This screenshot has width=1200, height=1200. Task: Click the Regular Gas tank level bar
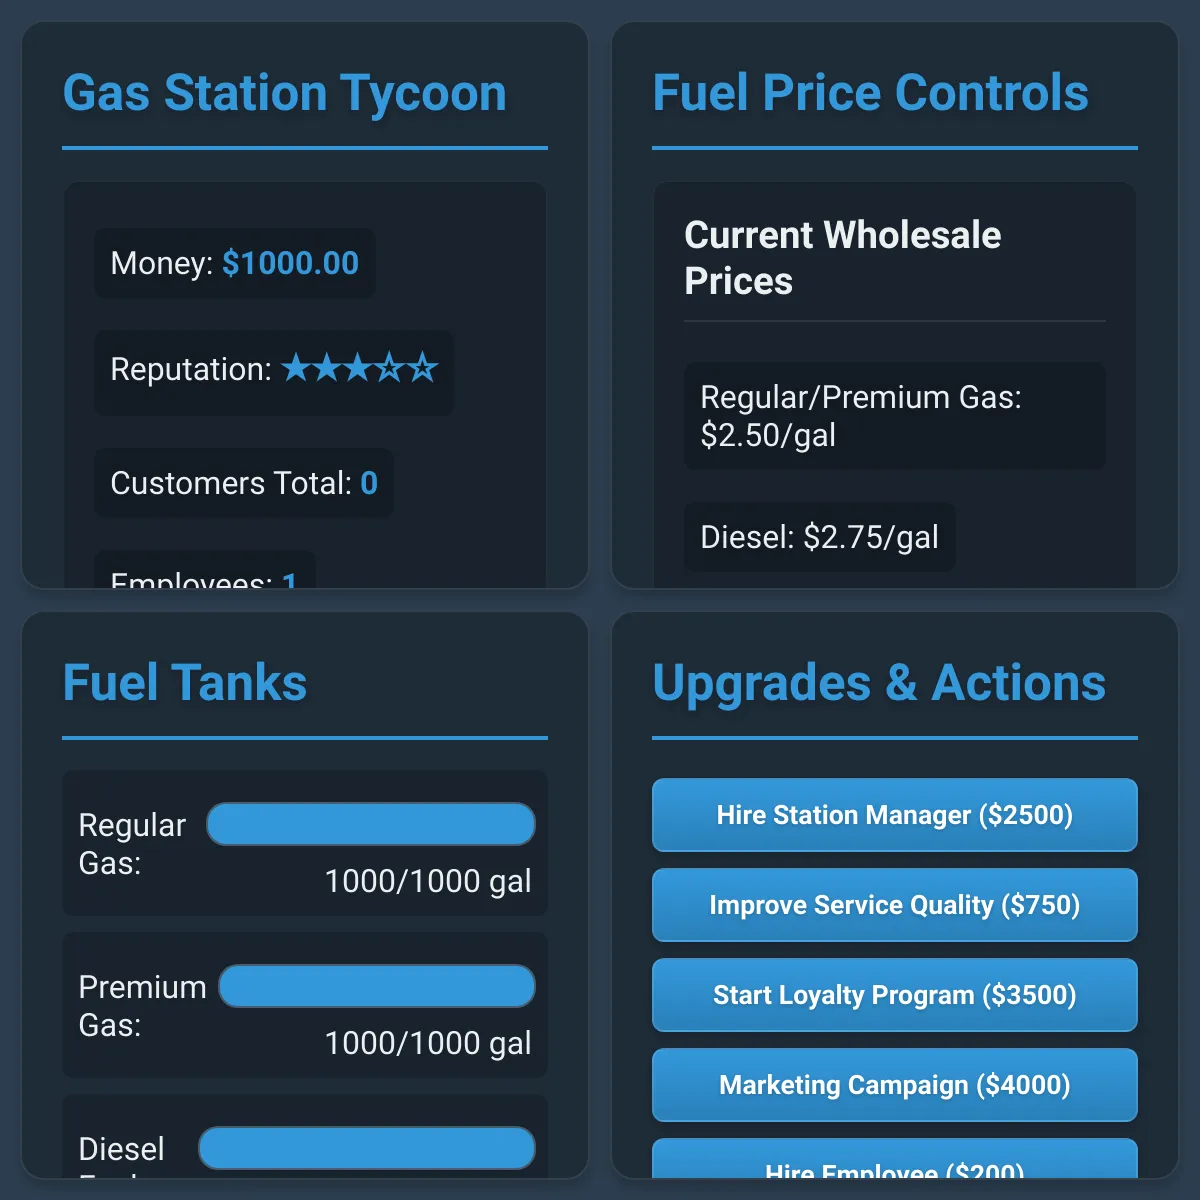(x=371, y=825)
